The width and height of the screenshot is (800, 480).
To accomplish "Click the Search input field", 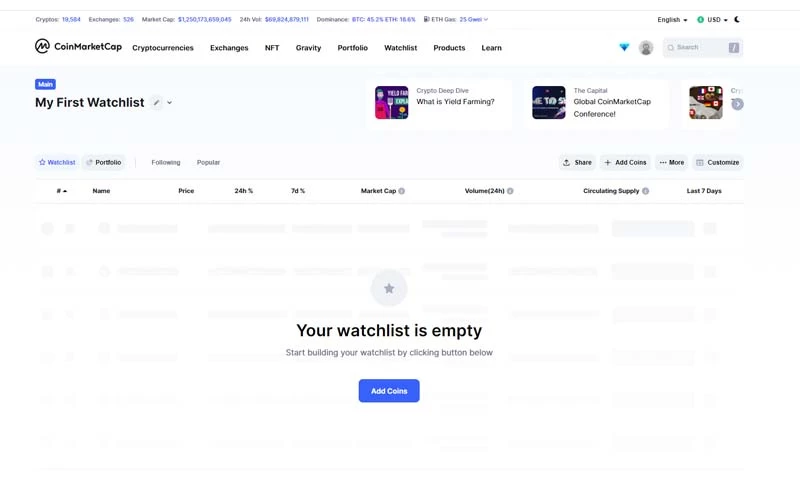I will (700, 48).
